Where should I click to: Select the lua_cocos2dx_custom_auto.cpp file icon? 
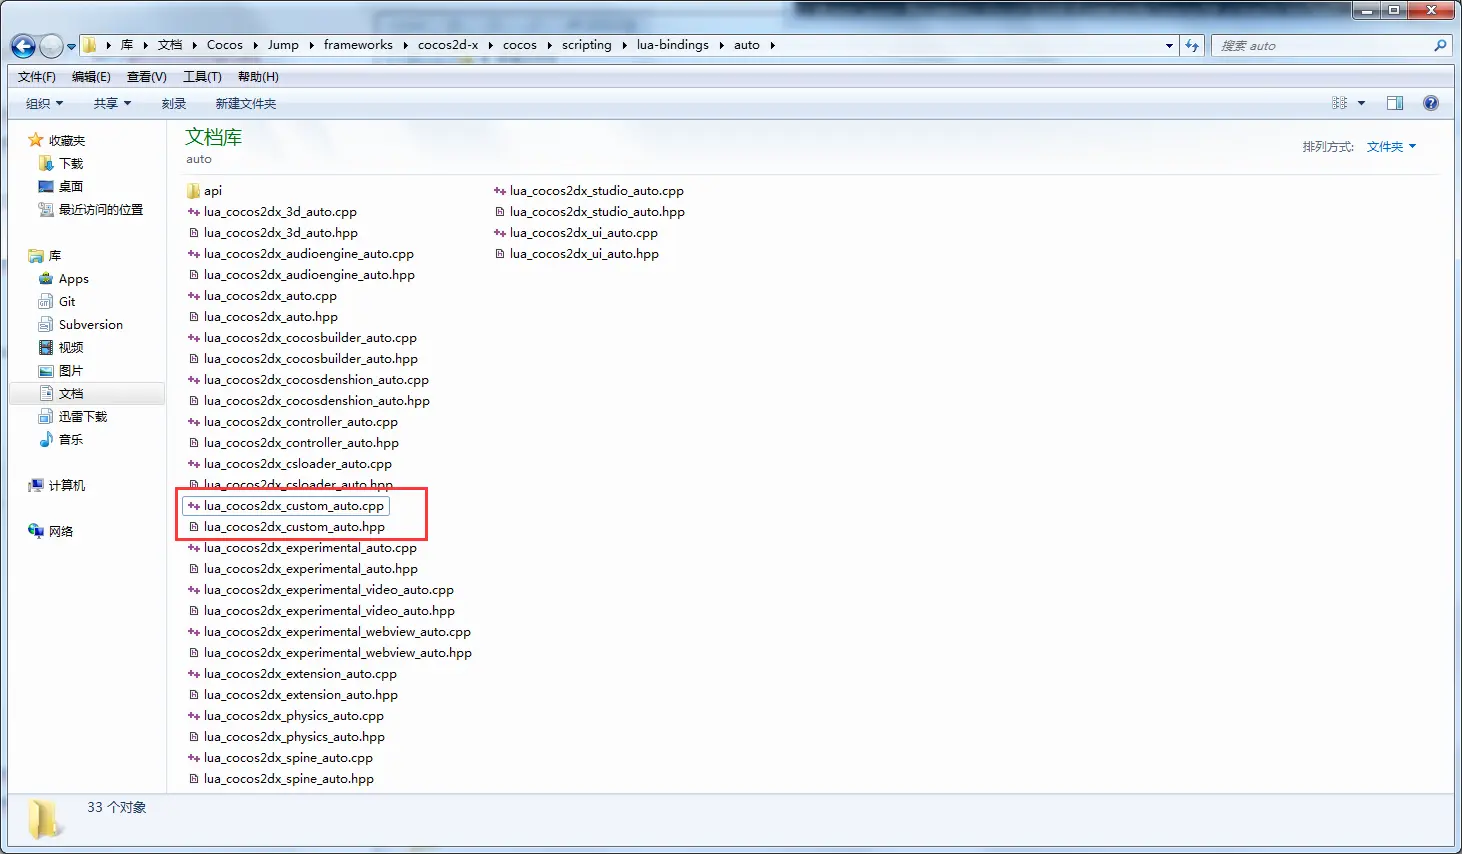tap(194, 506)
